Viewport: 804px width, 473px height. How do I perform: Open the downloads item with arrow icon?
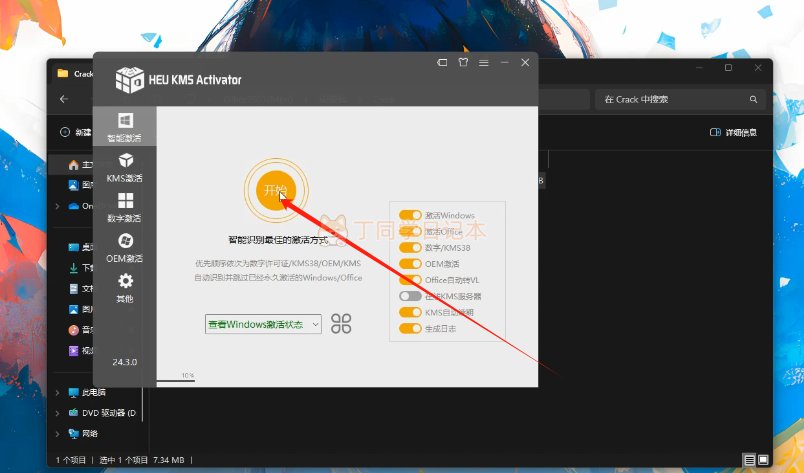coord(81,267)
